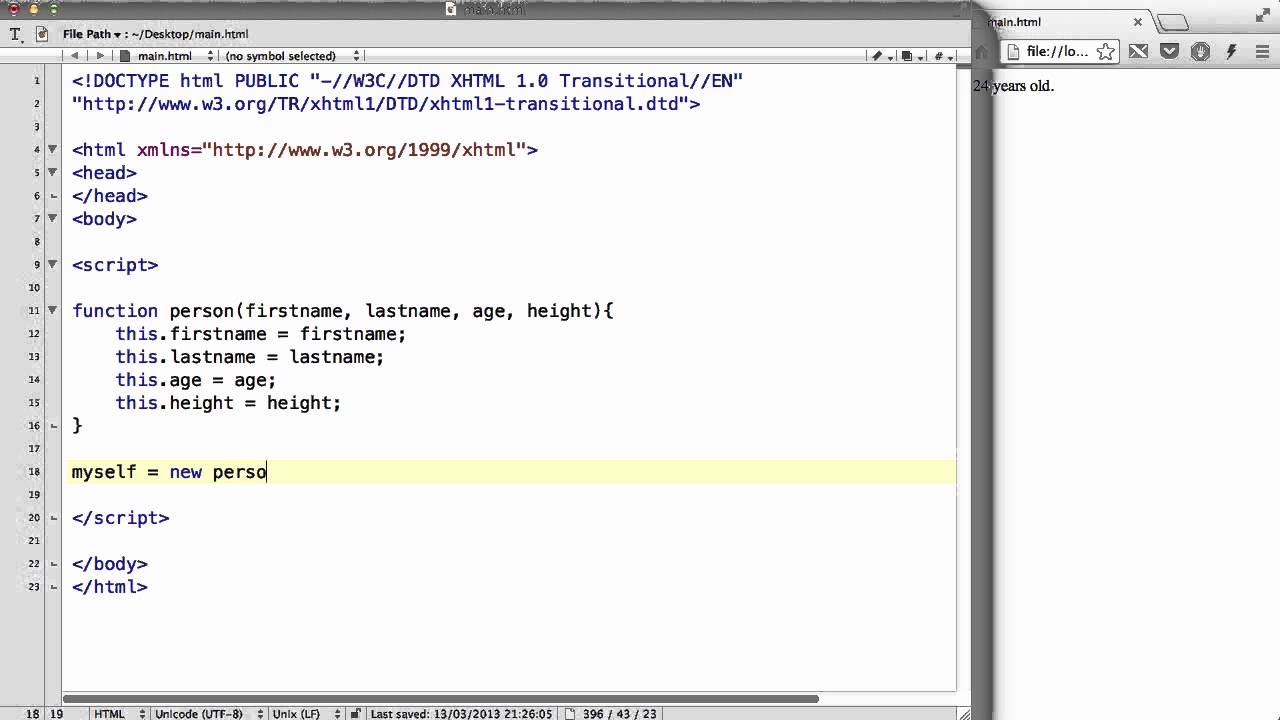This screenshot has width=1280, height=720.
Task: Click the fold end marker on line 20
Action: (53, 518)
